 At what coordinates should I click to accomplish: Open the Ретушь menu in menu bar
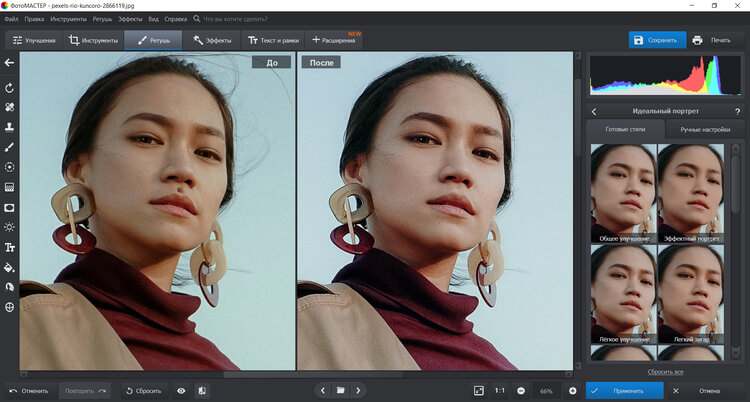pos(102,19)
